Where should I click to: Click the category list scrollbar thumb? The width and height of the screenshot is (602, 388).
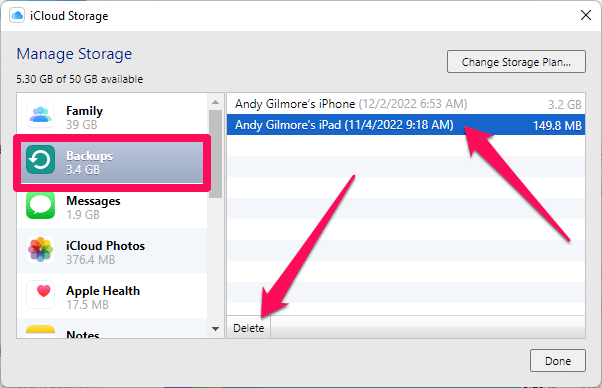tap(215, 154)
